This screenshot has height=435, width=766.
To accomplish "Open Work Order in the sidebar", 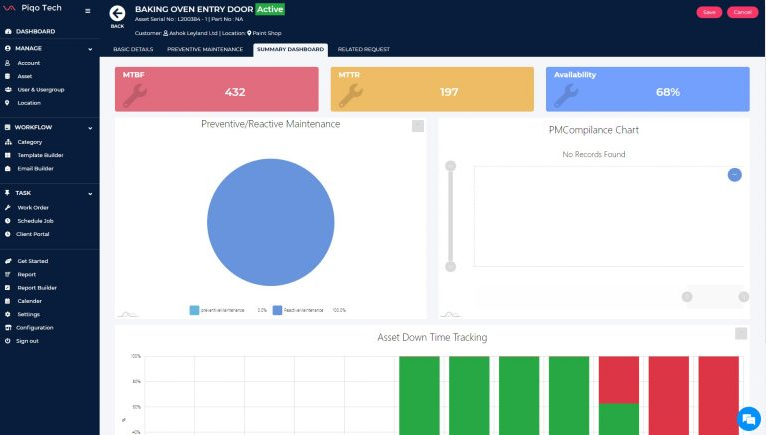I will click(x=33, y=207).
